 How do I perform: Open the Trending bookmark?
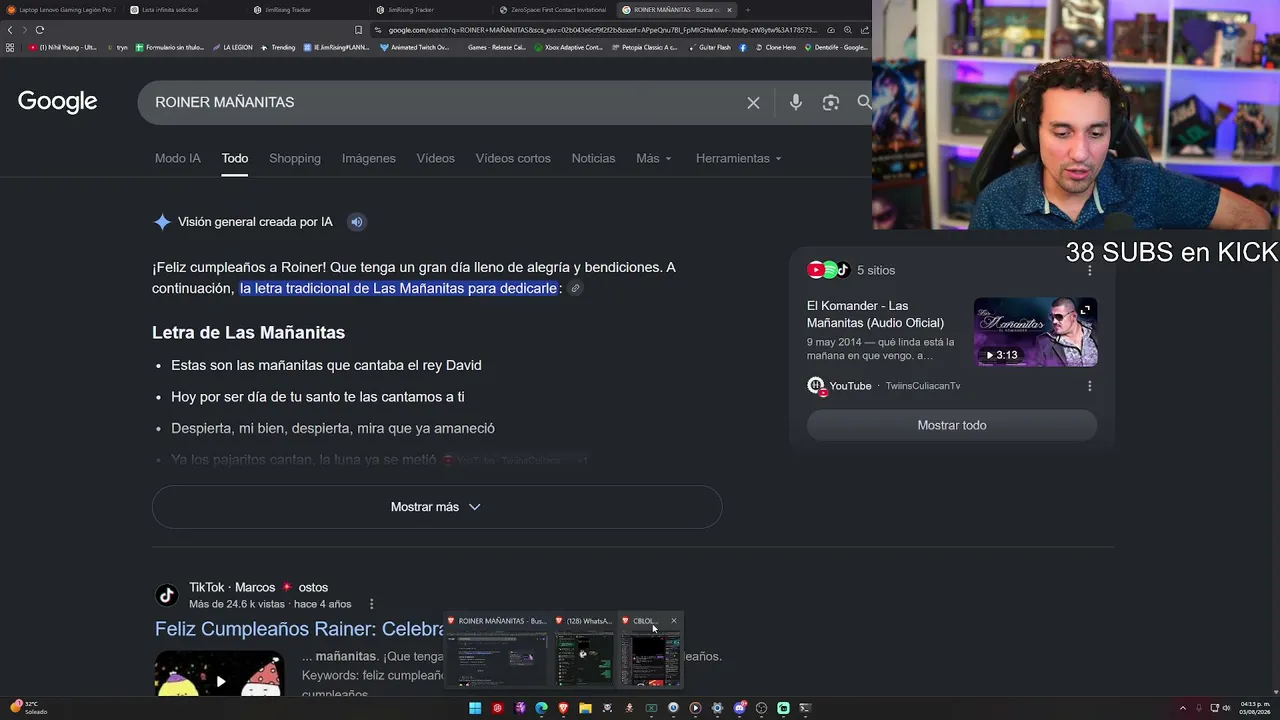coord(278,47)
